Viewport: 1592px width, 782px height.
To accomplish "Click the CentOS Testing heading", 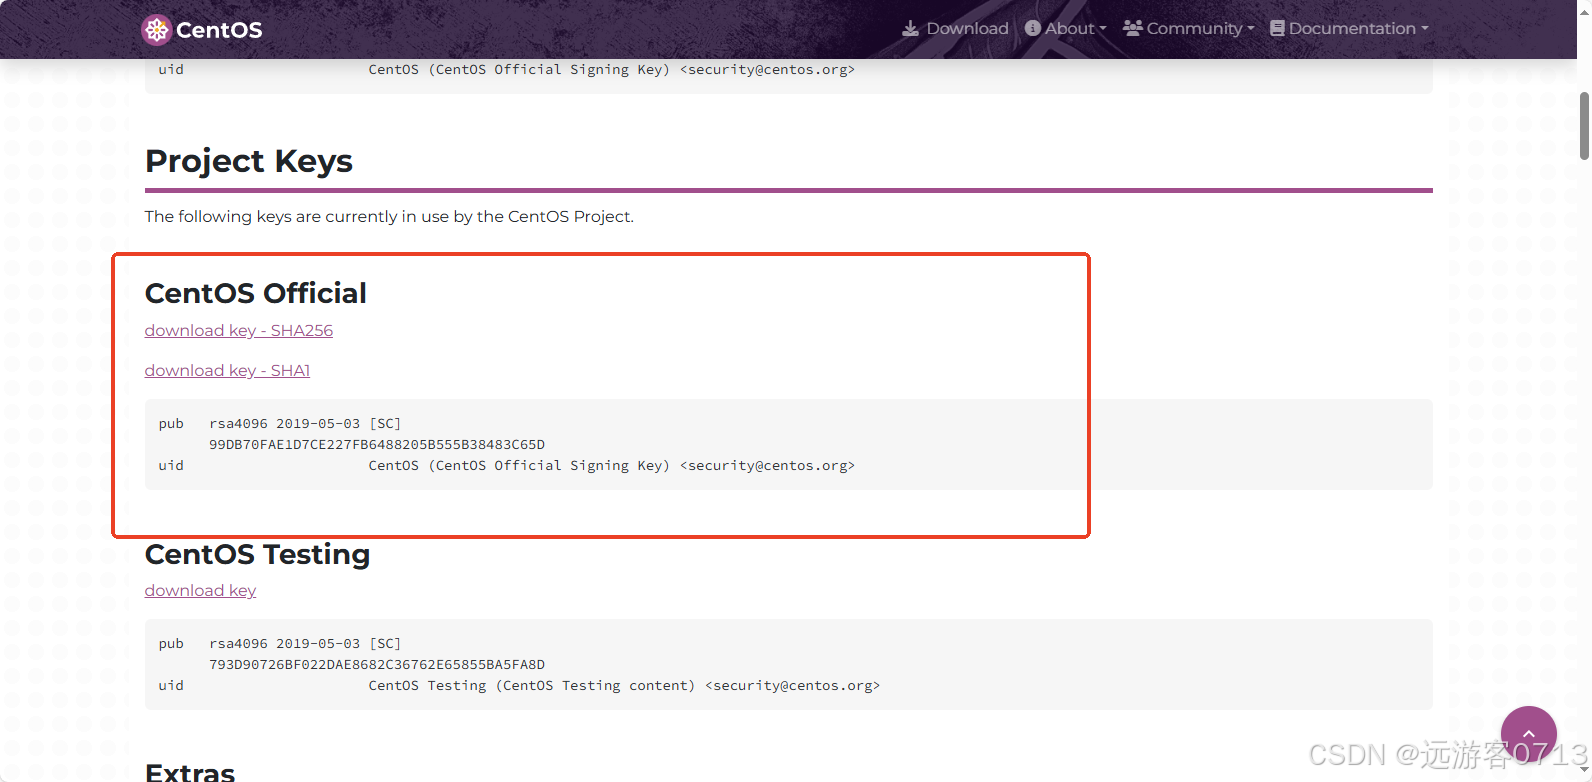I will (x=258, y=554).
